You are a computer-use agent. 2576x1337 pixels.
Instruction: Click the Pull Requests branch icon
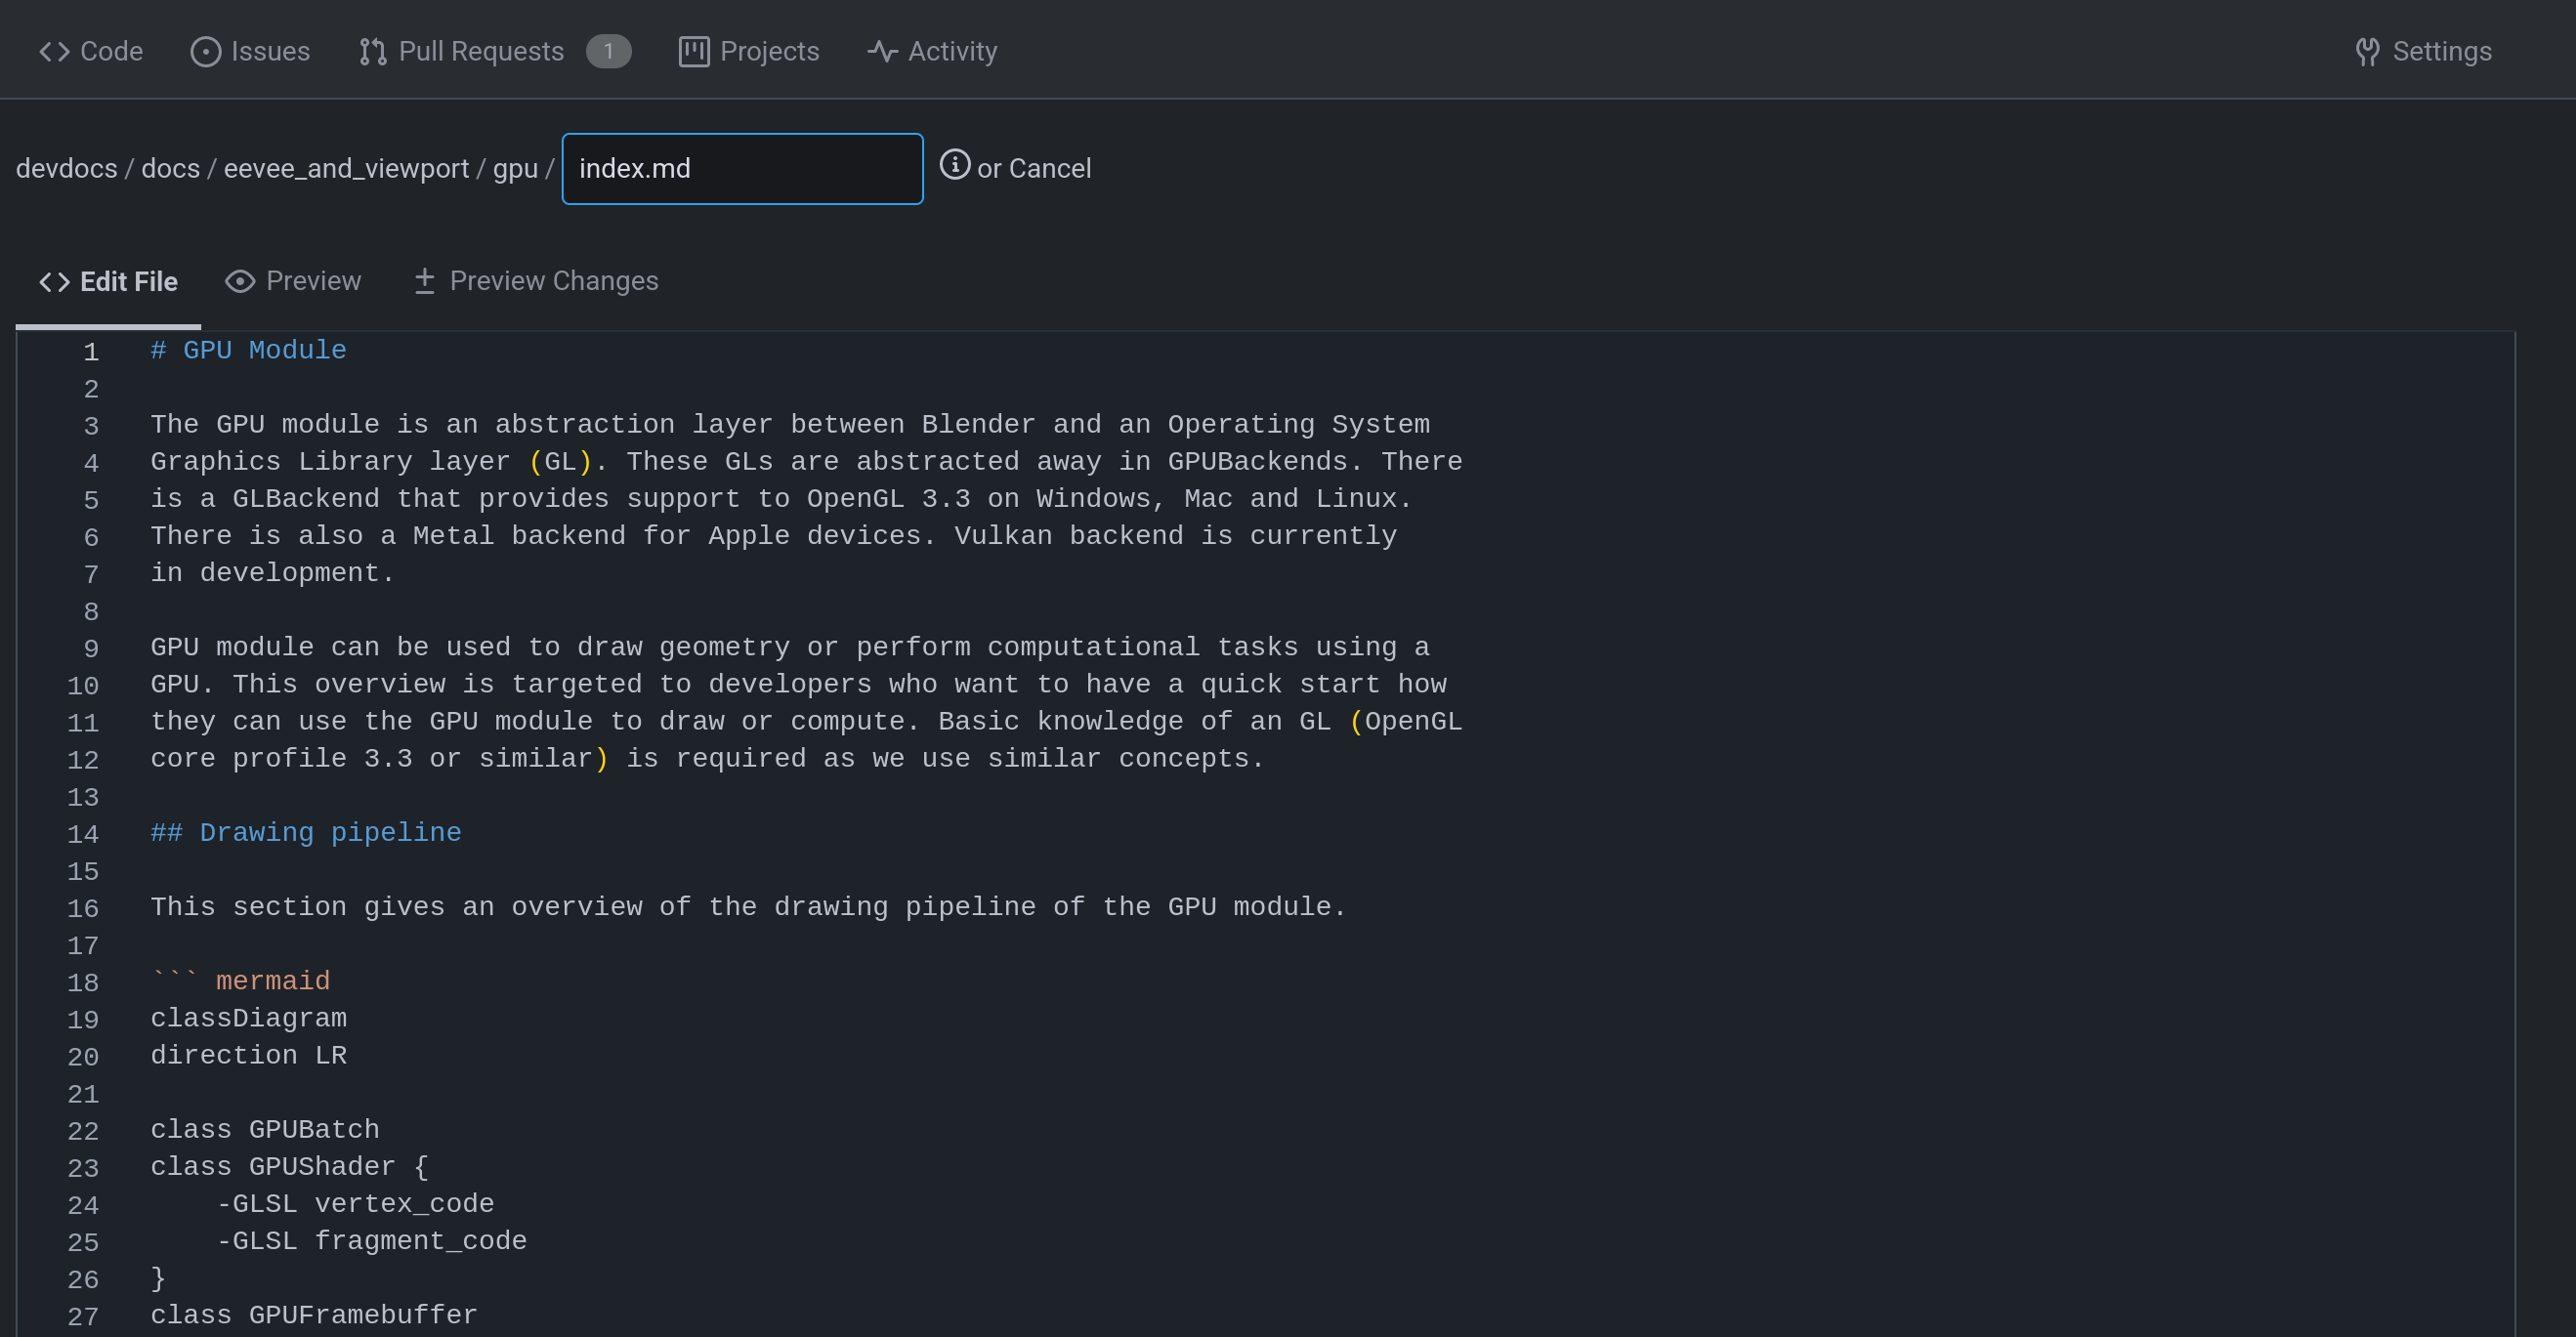(373, 51)
